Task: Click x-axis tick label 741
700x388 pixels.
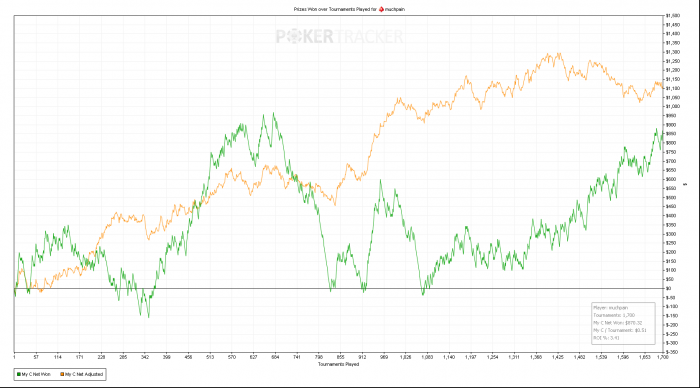Action: (x=297, y=357)
